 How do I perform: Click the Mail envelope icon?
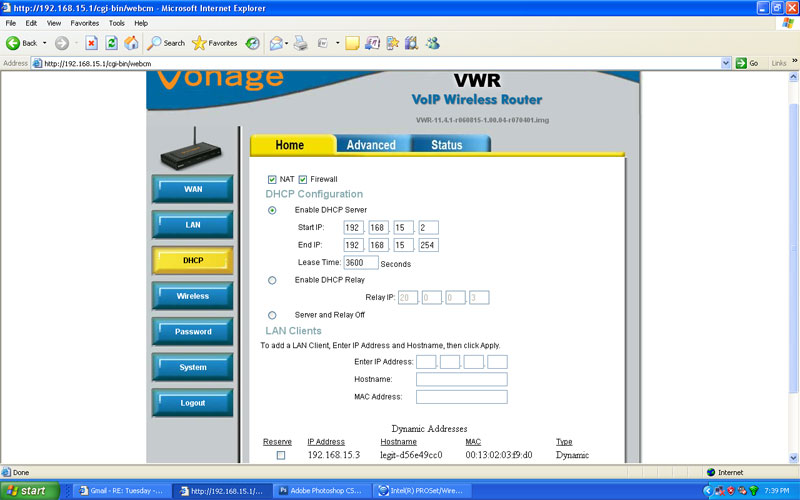click(x=276, y=43)
